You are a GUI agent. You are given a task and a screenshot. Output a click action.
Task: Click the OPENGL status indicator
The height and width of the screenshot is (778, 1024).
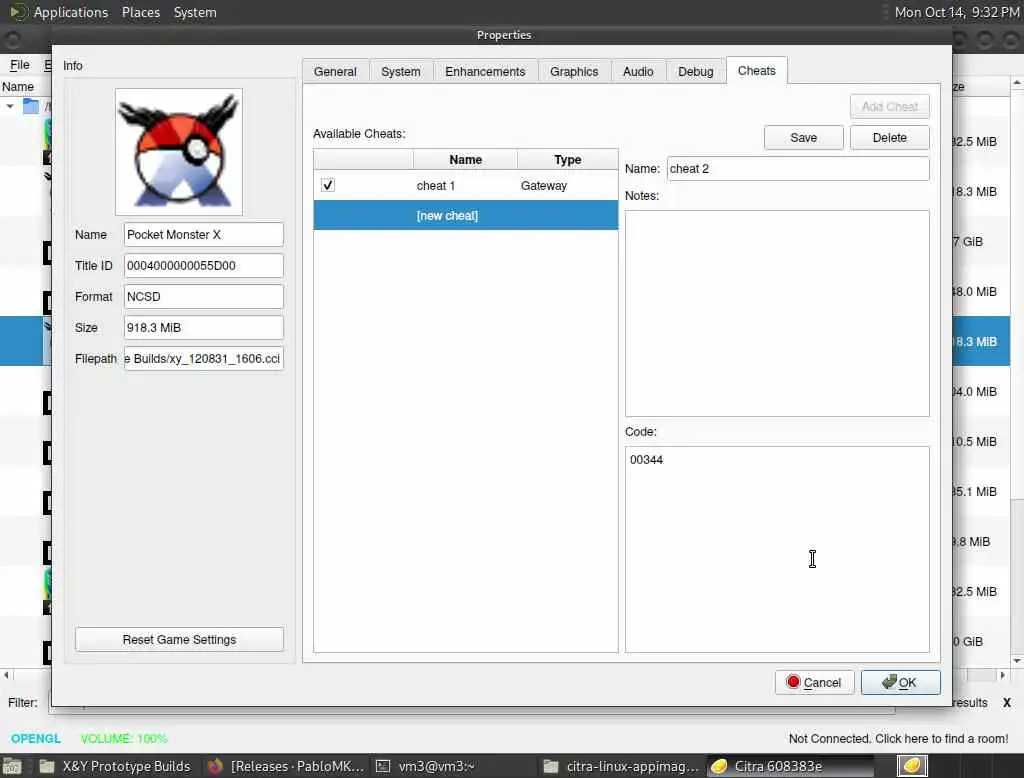pyautogui.click(x=35, y=739)
